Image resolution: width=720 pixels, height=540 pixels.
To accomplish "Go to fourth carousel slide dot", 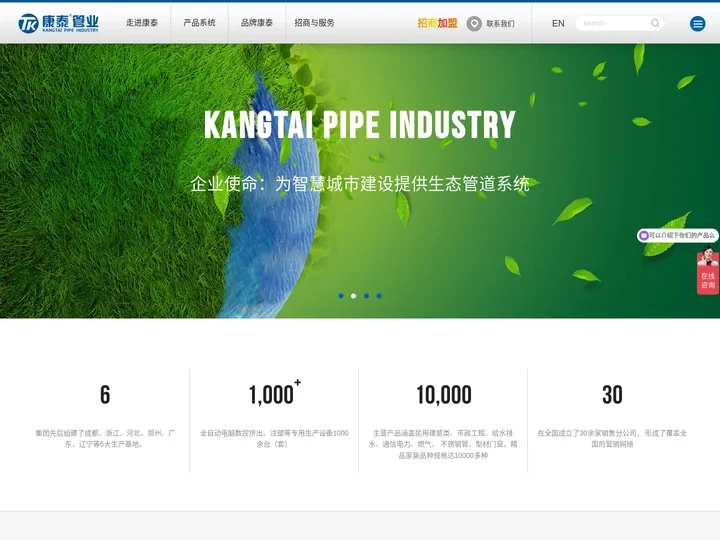I will coord(379,296).
